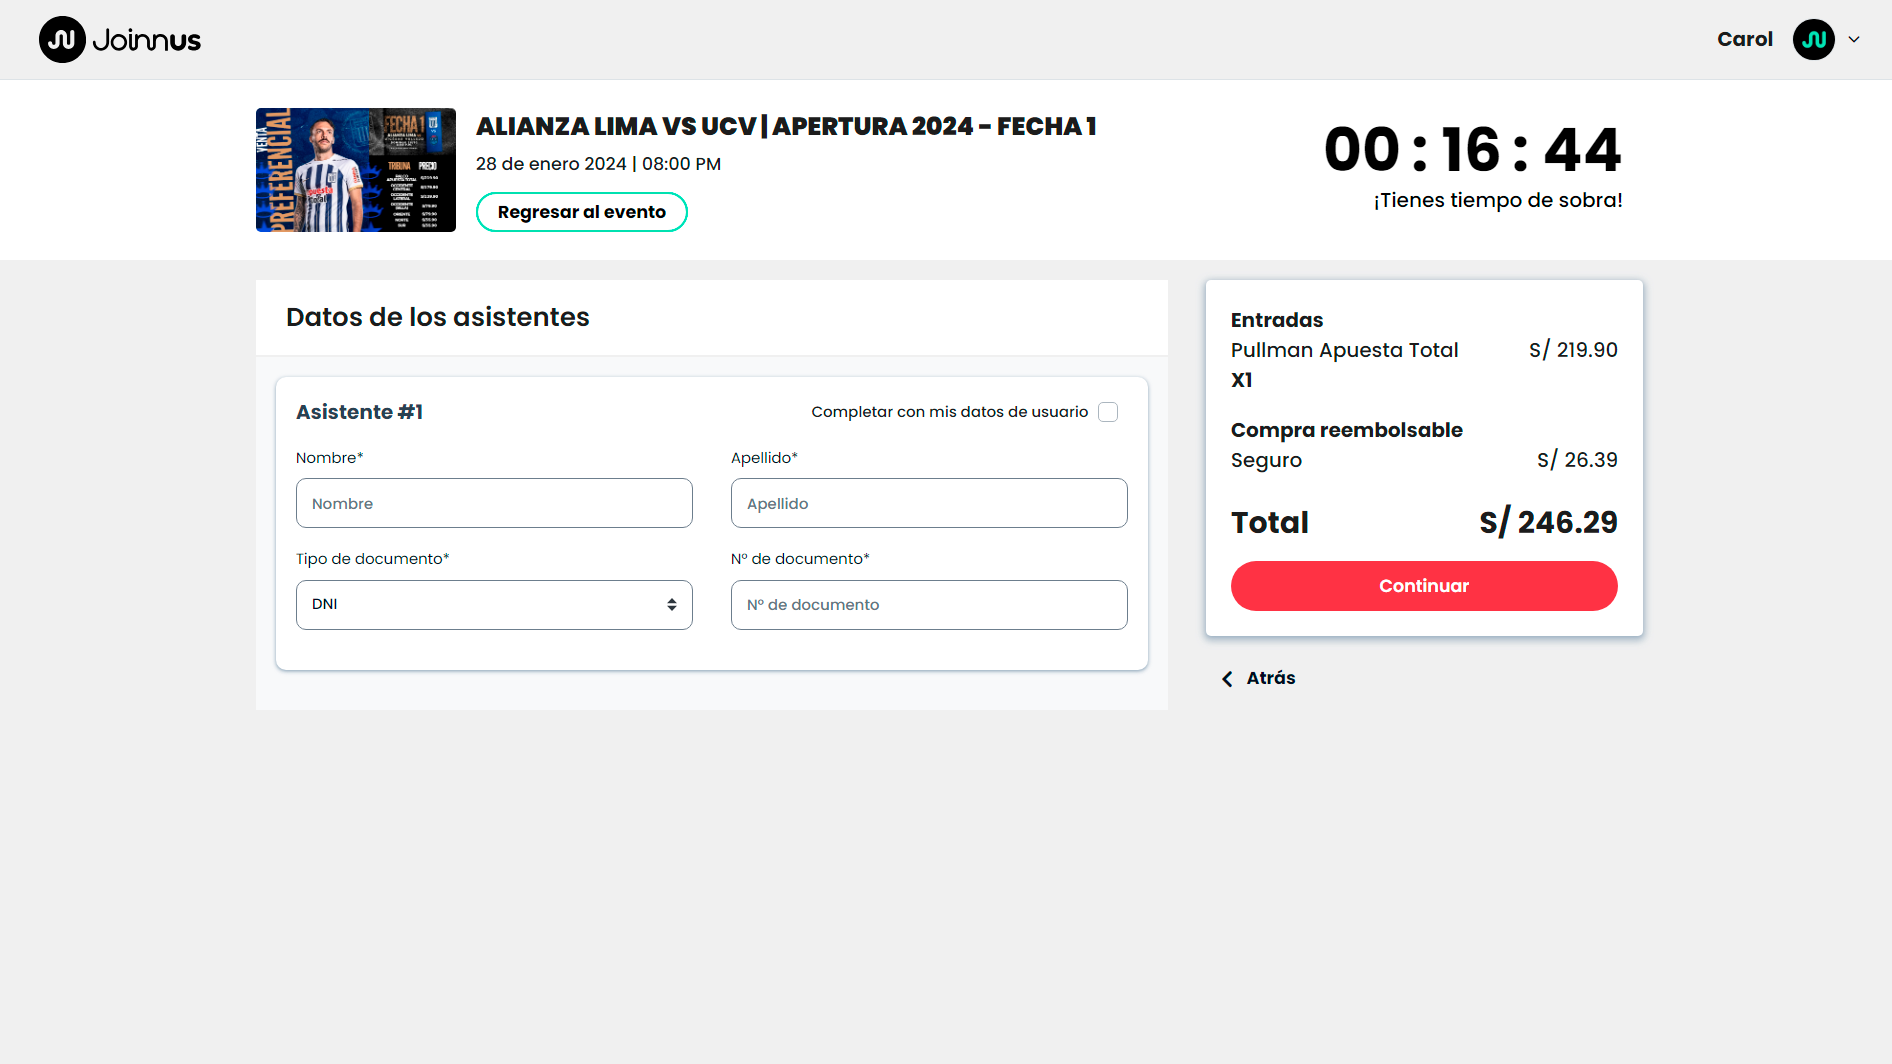Click the "Completar con mis datos de usuario" label
1892x1064 pixels.
tap(949, 412)
